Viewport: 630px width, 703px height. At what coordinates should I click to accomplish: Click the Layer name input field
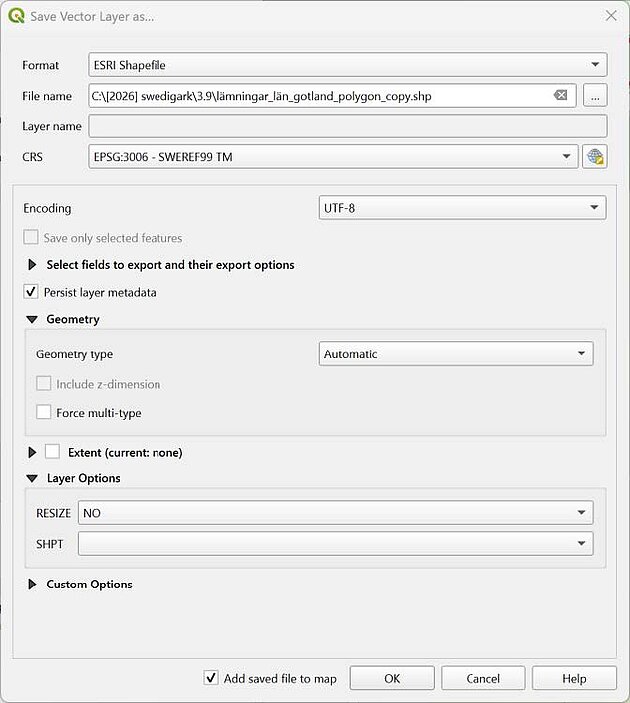pyautogui.click(x=348, y=126)
